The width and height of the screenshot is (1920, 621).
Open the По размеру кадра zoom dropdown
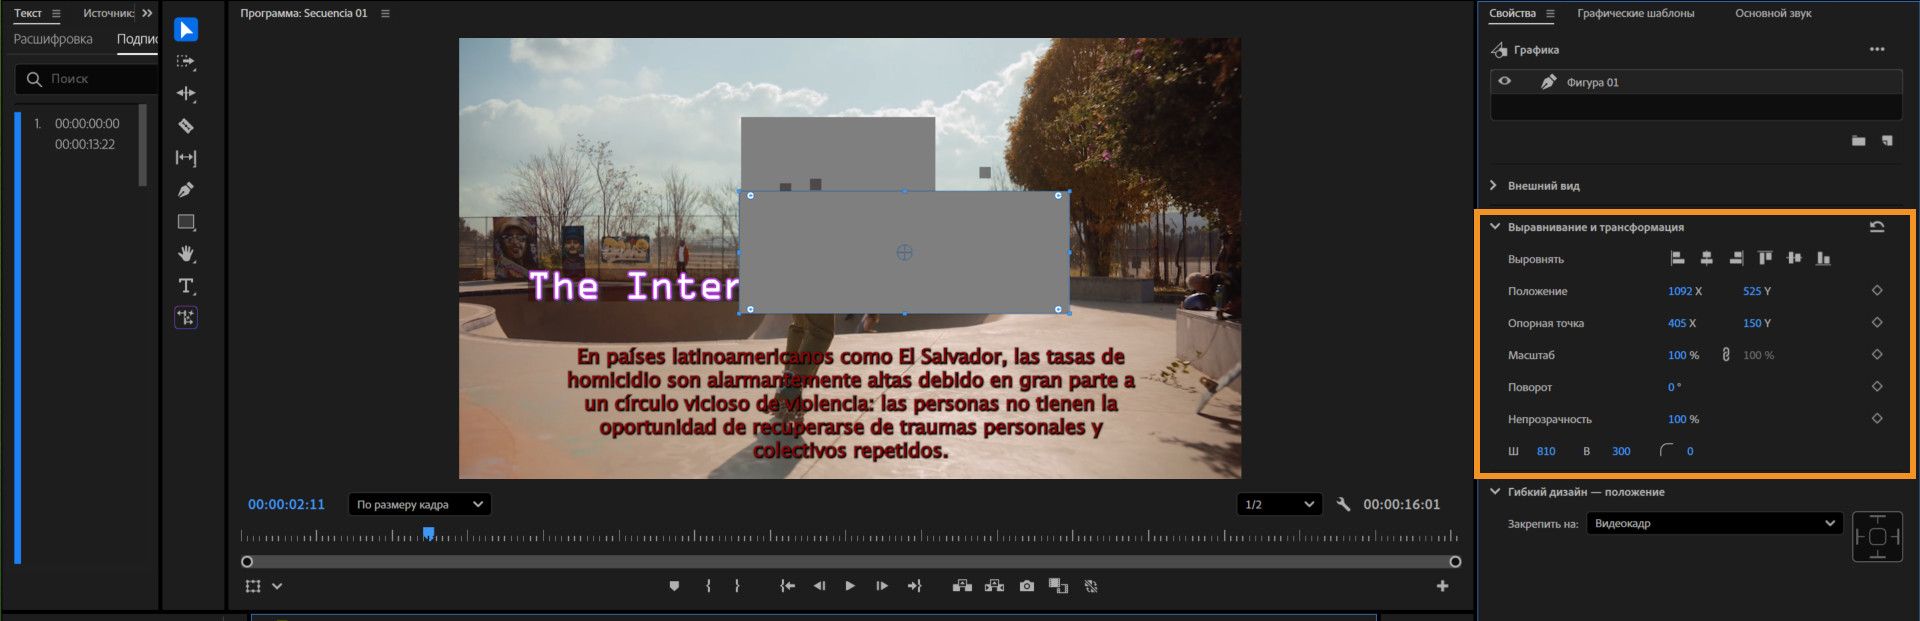point(419,504)
